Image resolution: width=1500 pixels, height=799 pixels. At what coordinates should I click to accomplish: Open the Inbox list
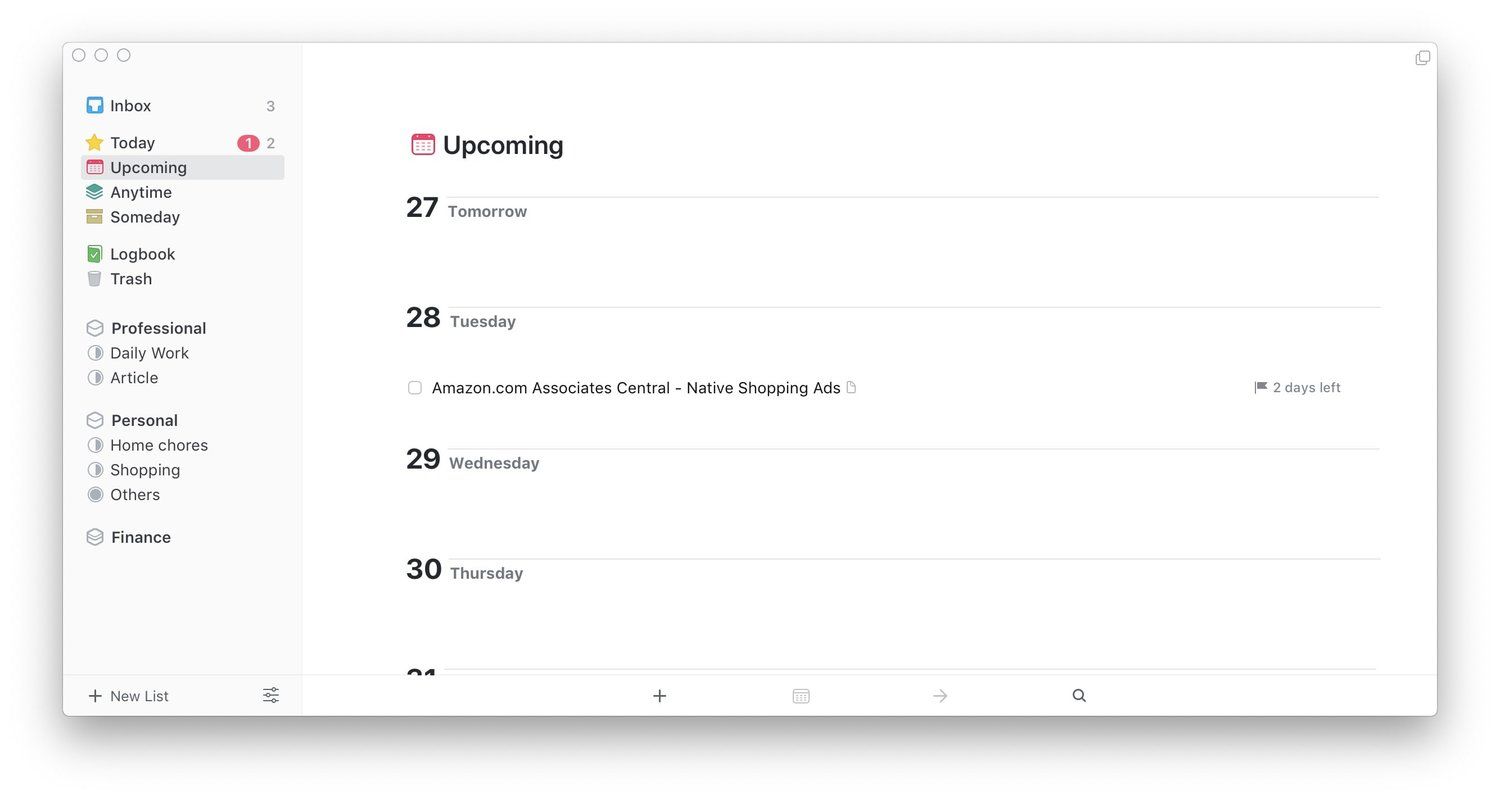130,106
